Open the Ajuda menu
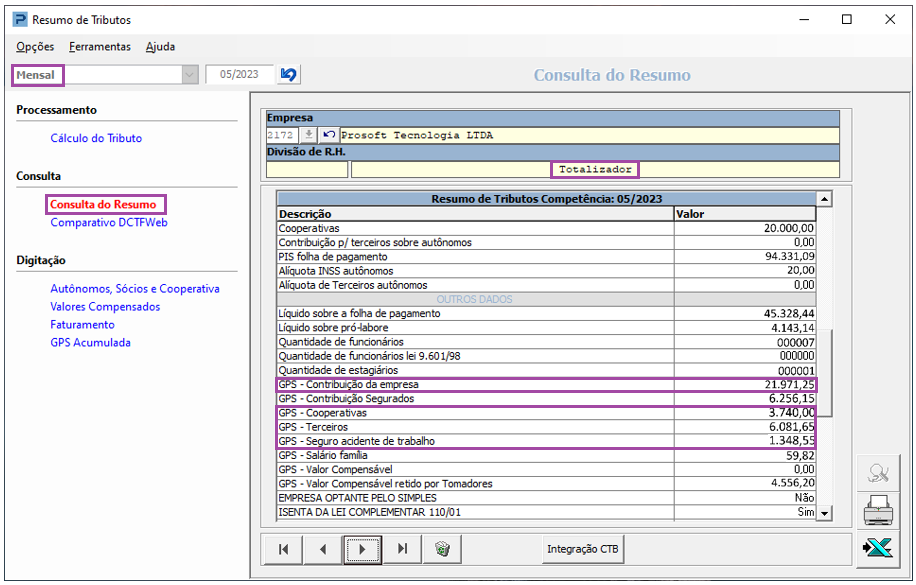The image size is (916, 585). 161,47
